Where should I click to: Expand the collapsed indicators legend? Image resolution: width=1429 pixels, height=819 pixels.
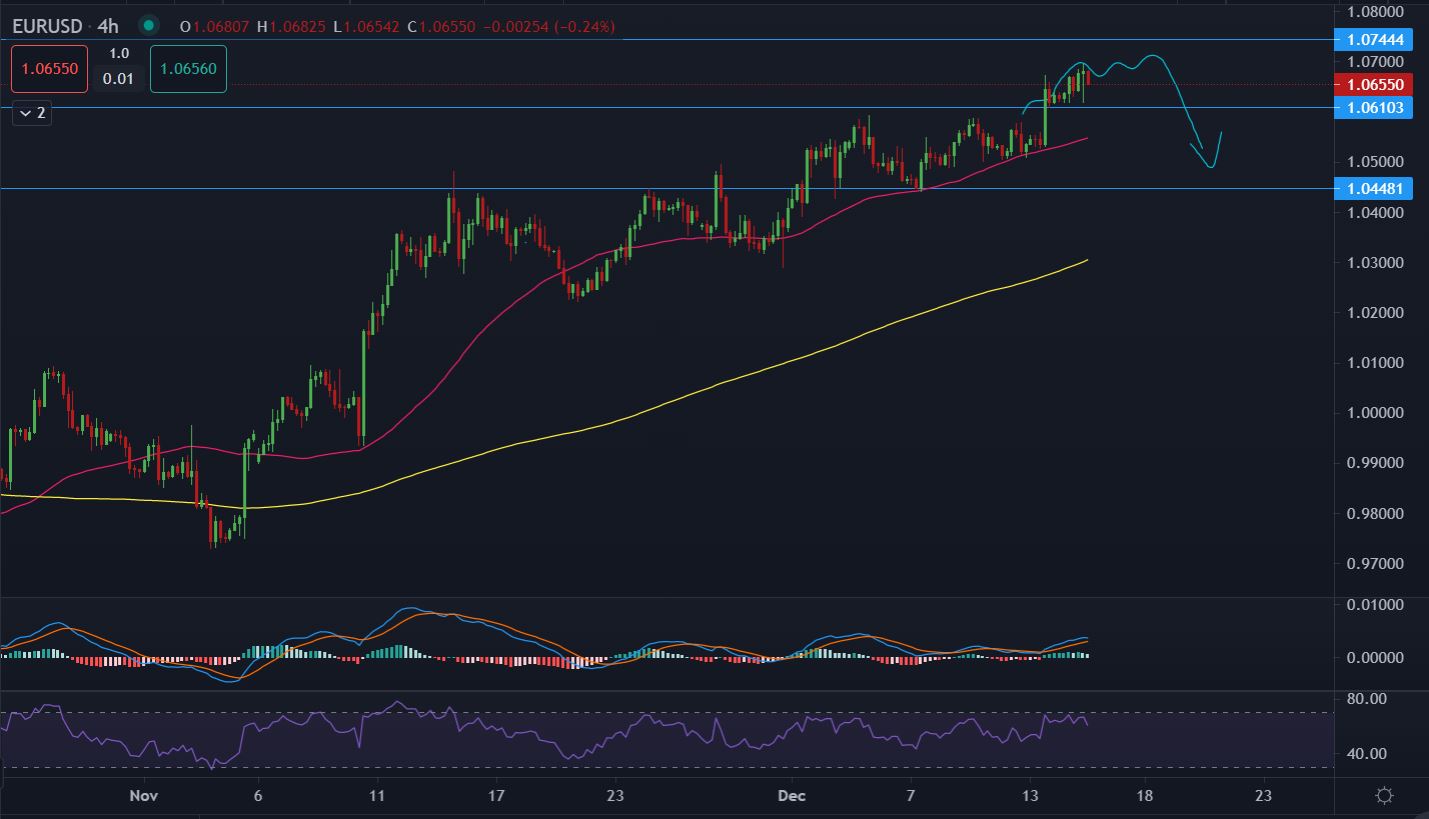point(30,113)
